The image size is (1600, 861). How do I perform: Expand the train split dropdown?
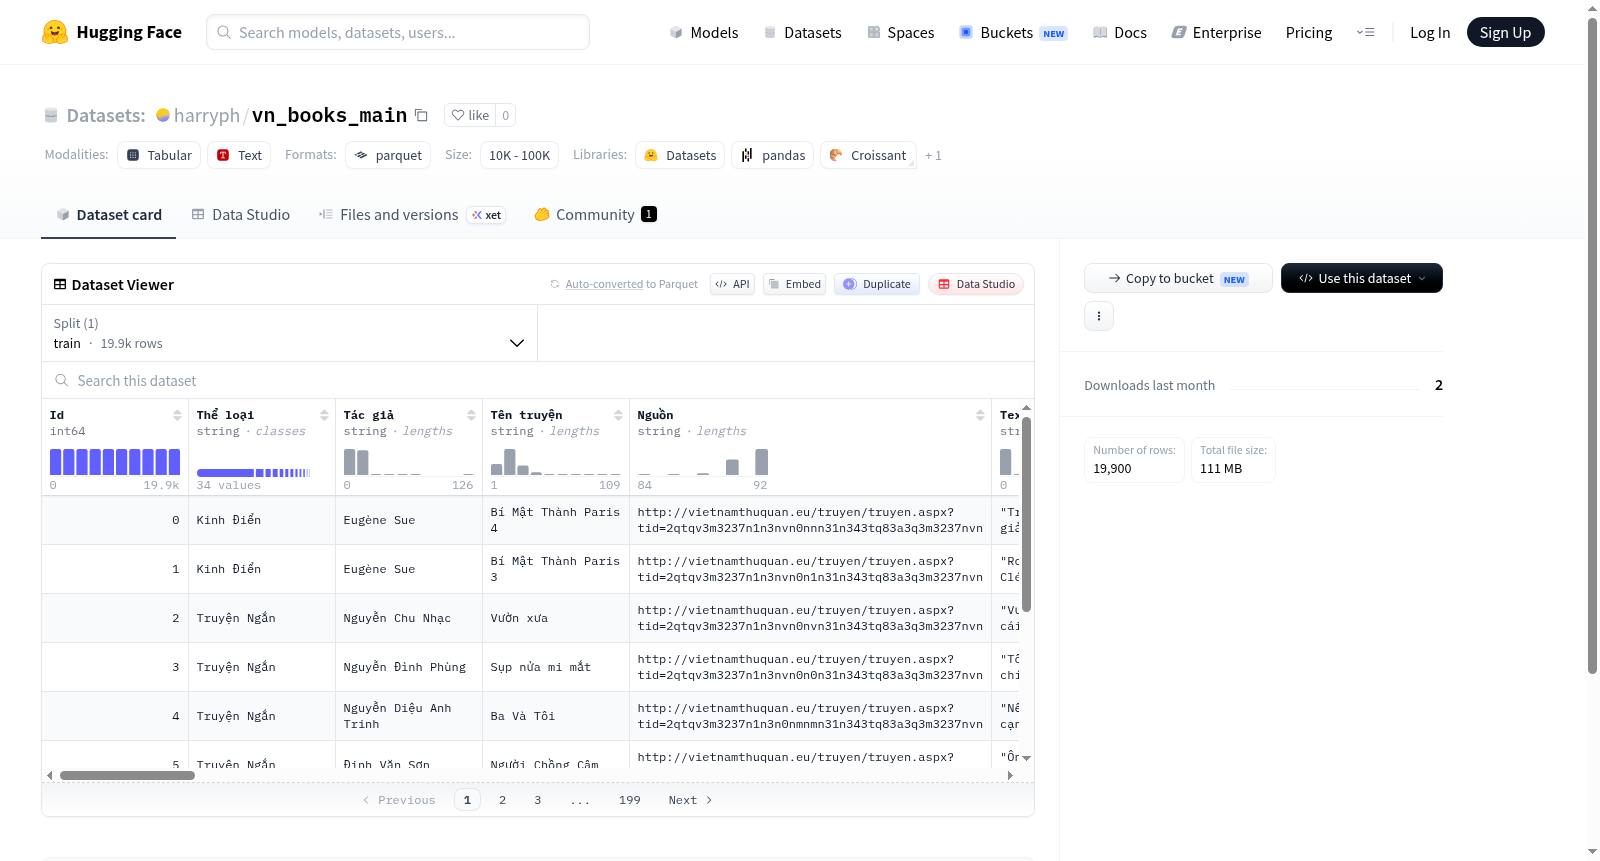[290, 333]
